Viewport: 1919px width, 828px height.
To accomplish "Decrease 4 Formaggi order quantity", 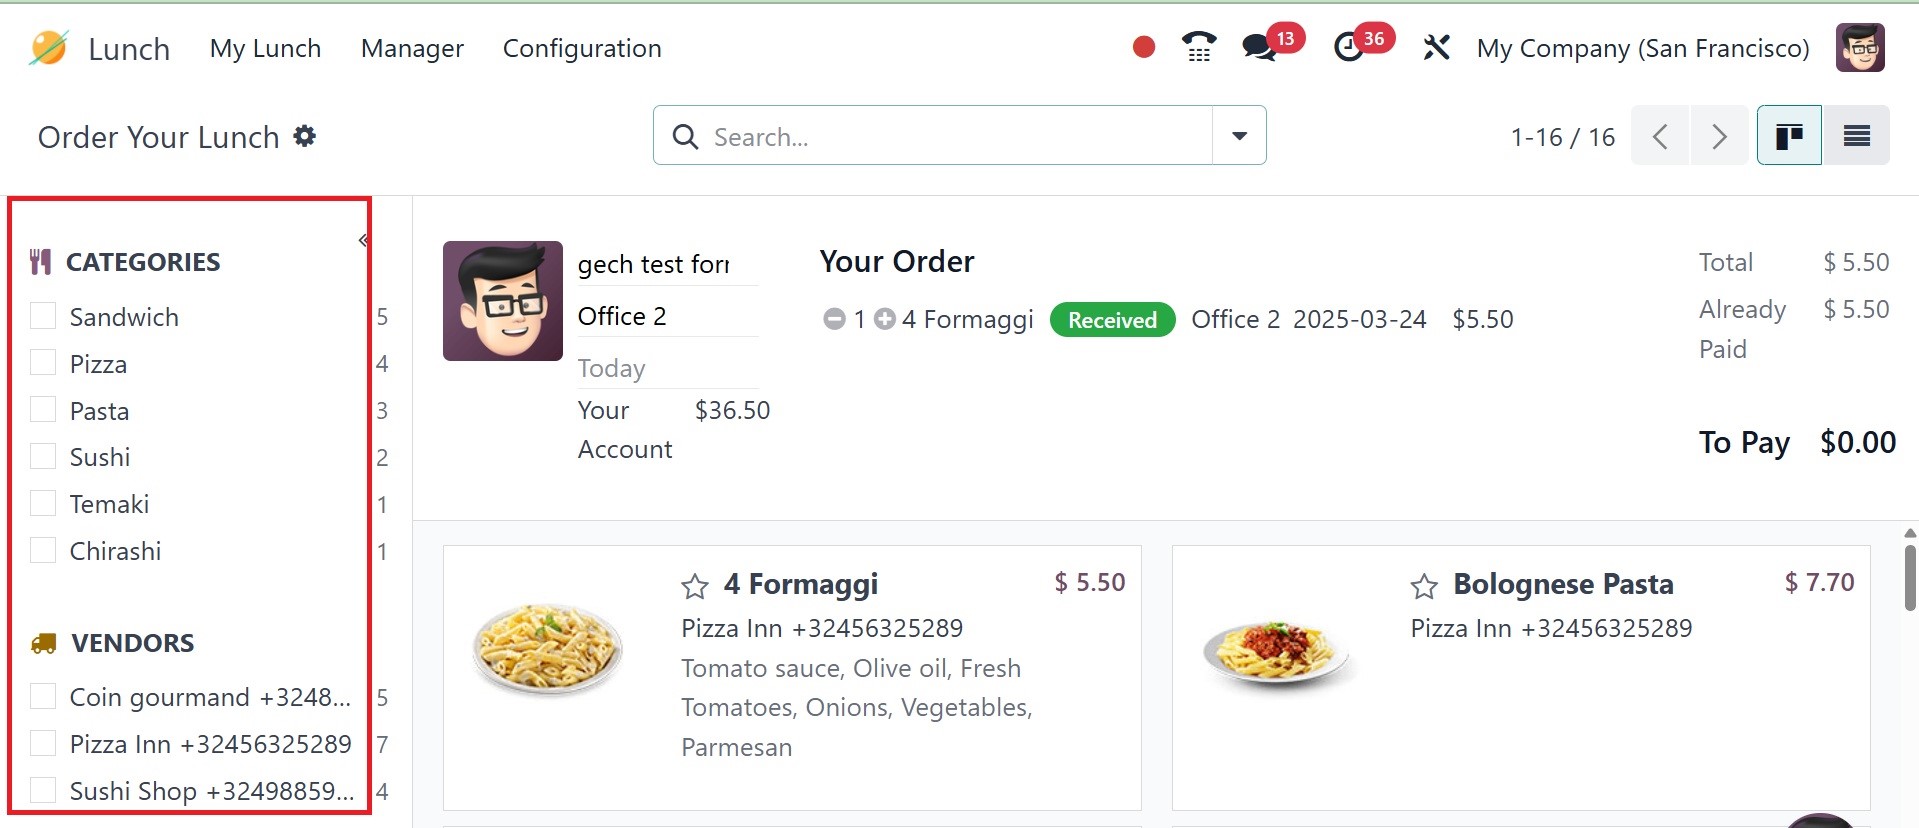I will 834,319.
